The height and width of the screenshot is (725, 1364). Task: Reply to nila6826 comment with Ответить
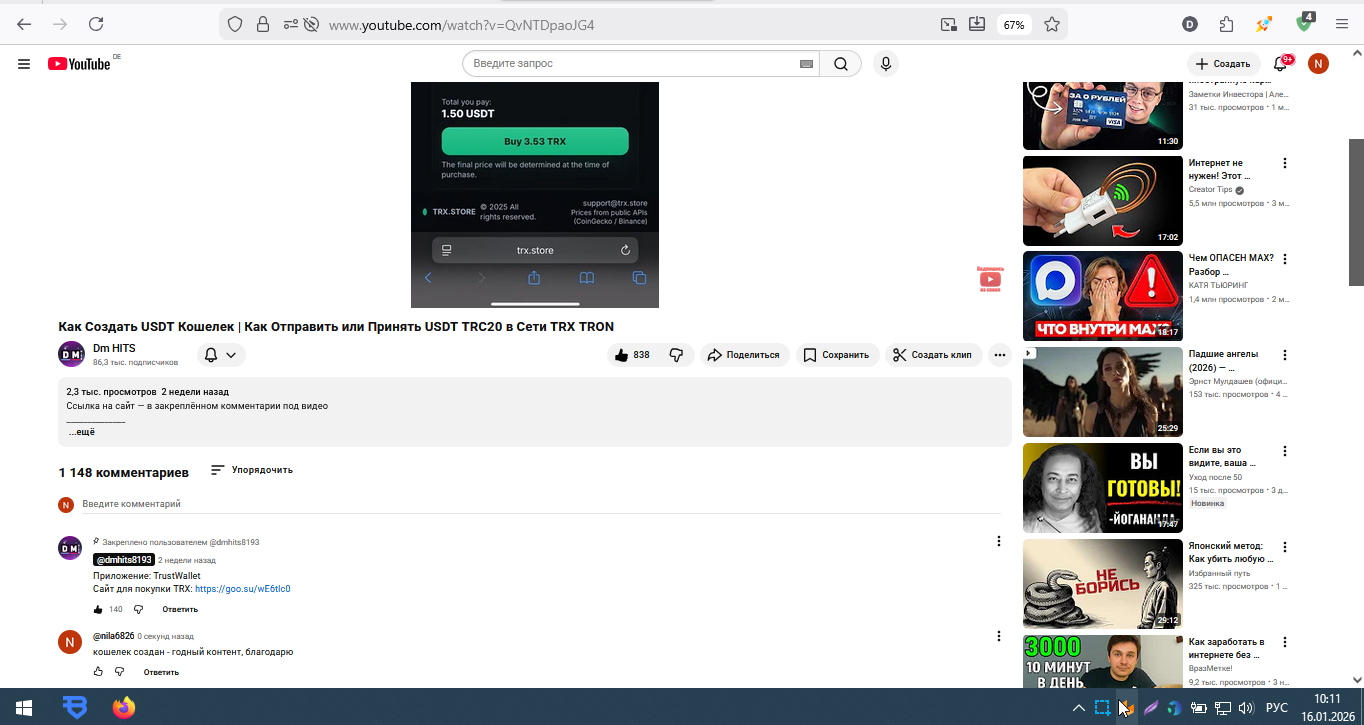161,672
